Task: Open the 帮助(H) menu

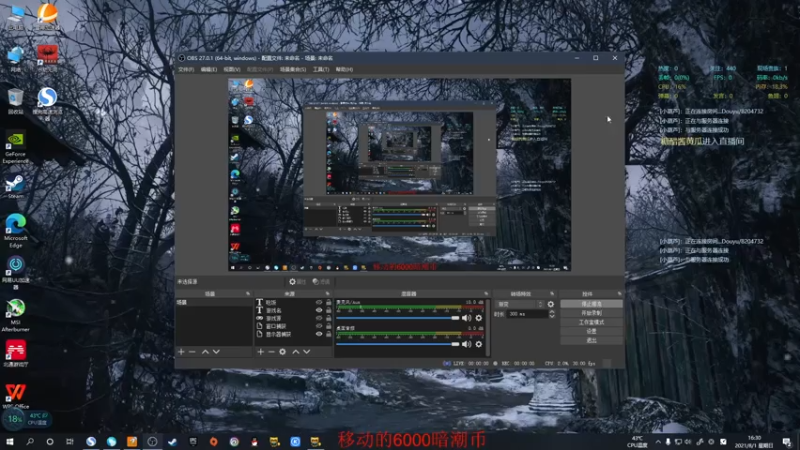Action: (344, 69)
